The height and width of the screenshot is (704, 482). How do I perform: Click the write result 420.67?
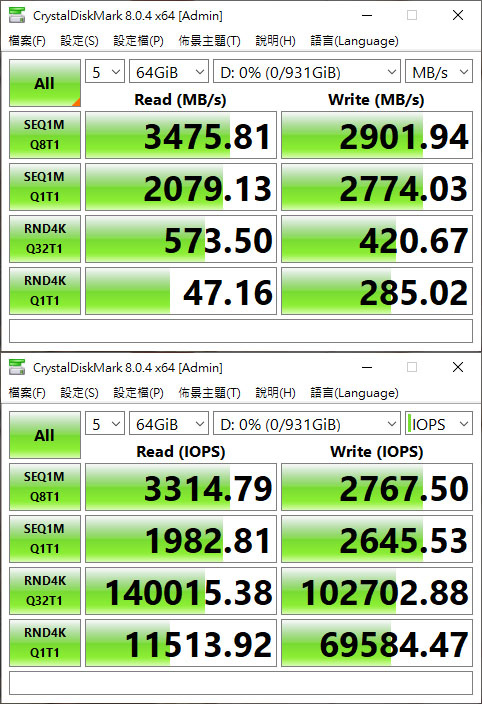click(377, 239)
